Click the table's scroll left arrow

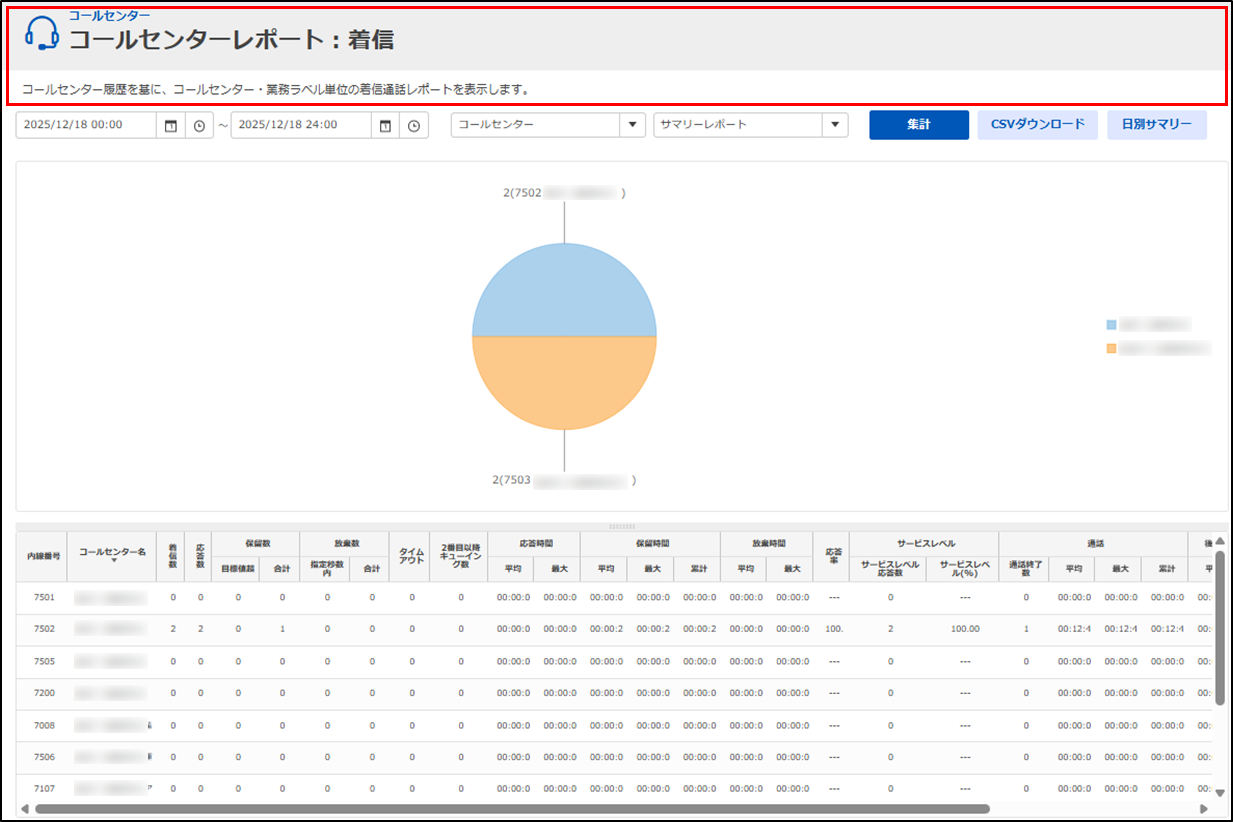pyautogui.click(x=24, y=808)
